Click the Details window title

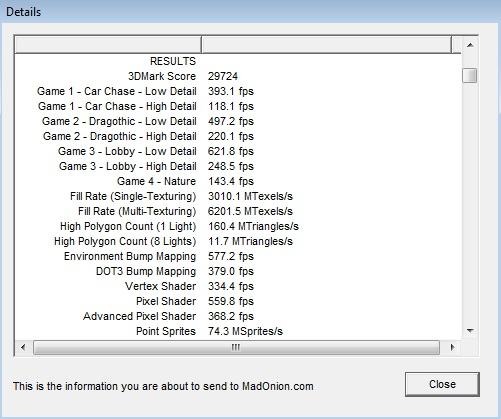(23, 12)
